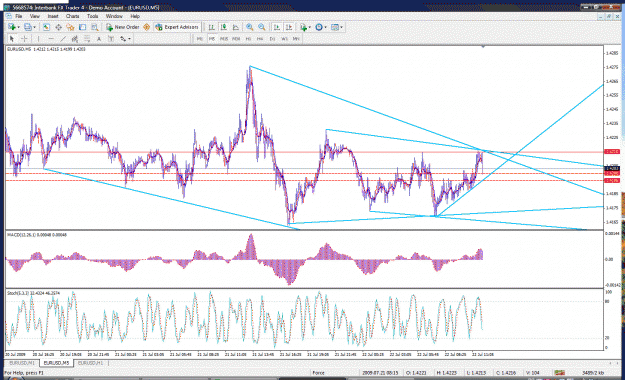Screen dimensions: 625x380
Task: Open the Tools menu
Action: (92, 16)
